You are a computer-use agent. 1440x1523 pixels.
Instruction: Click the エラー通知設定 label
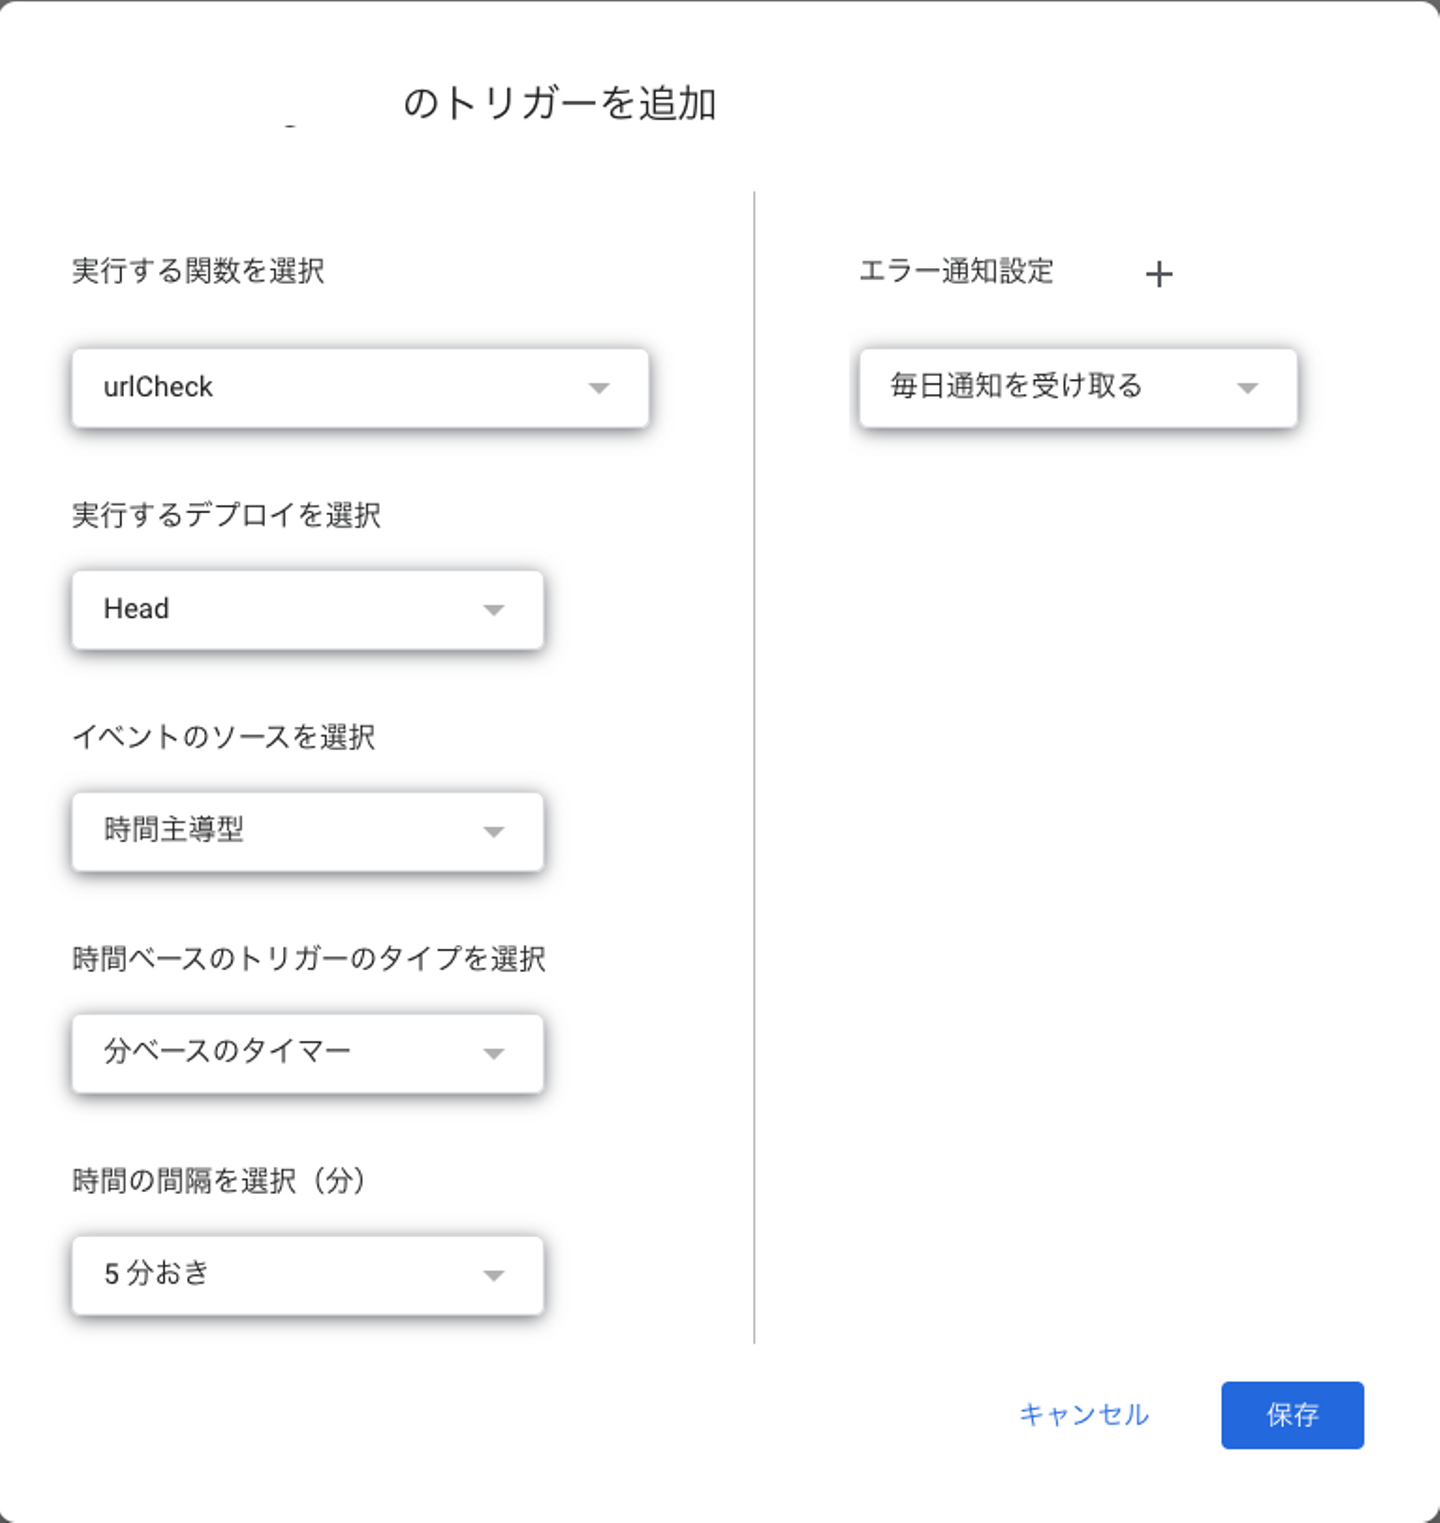(x=956, y=271)
